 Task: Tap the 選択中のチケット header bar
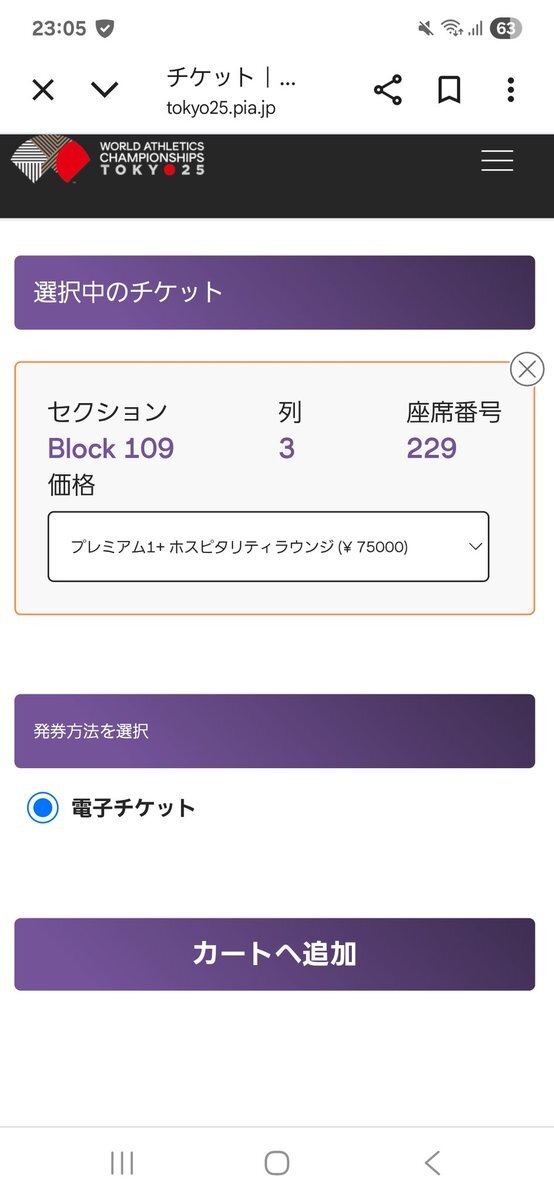274,293
